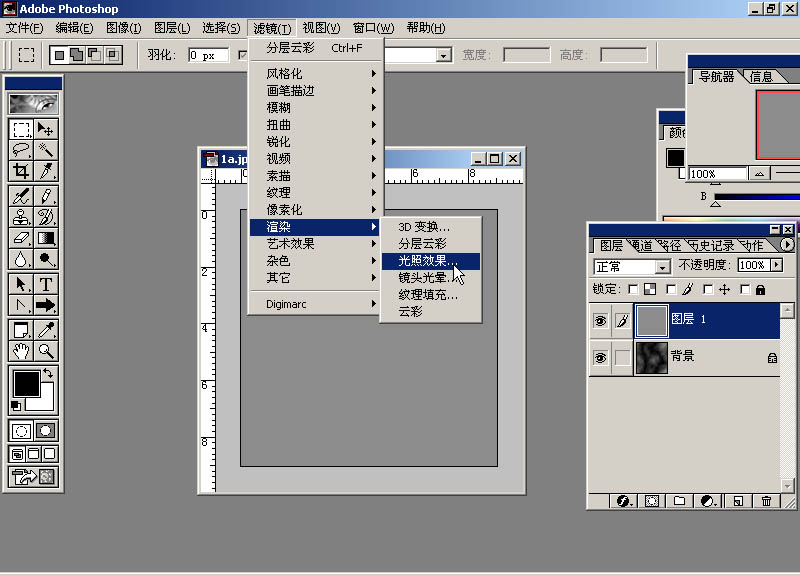The image size is (800, 576).
Task: Select the Clone Stamp tool
Action: pyautogui.click(x=21, y=217)
